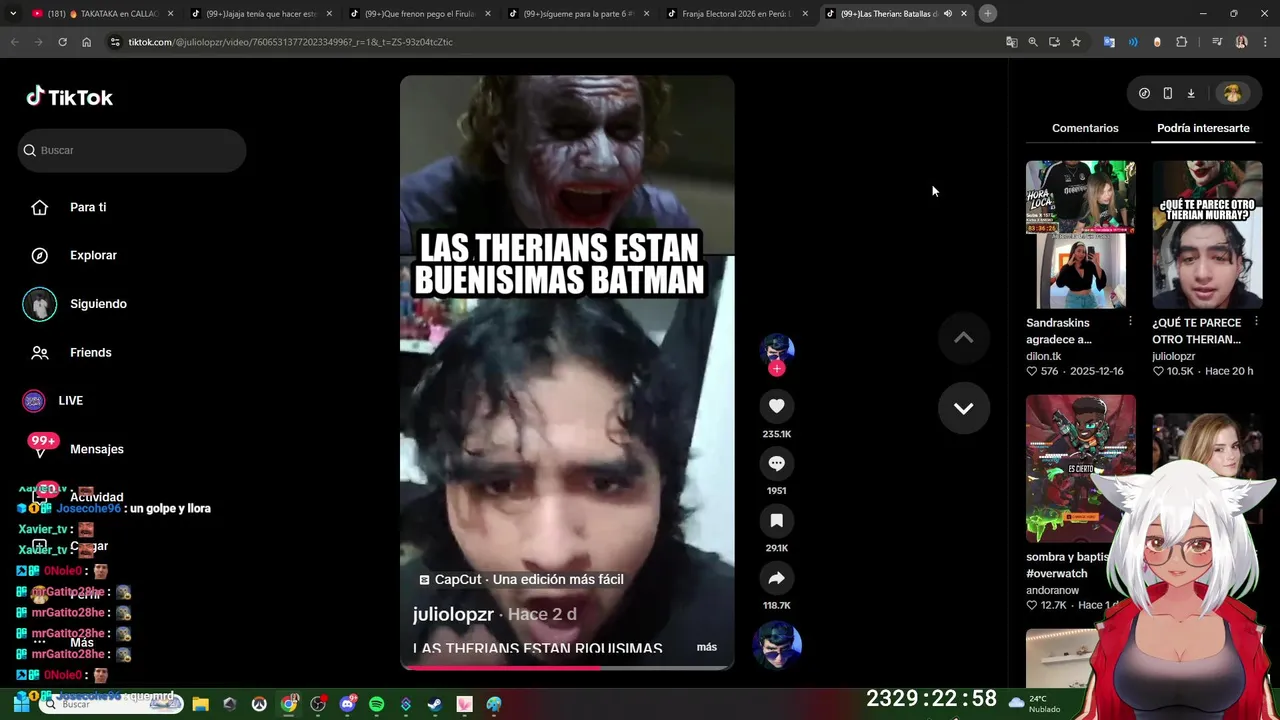Screen dimensions: 1280x720
Task: Seek on the video progress bar
Action: (x=567, y=667)
